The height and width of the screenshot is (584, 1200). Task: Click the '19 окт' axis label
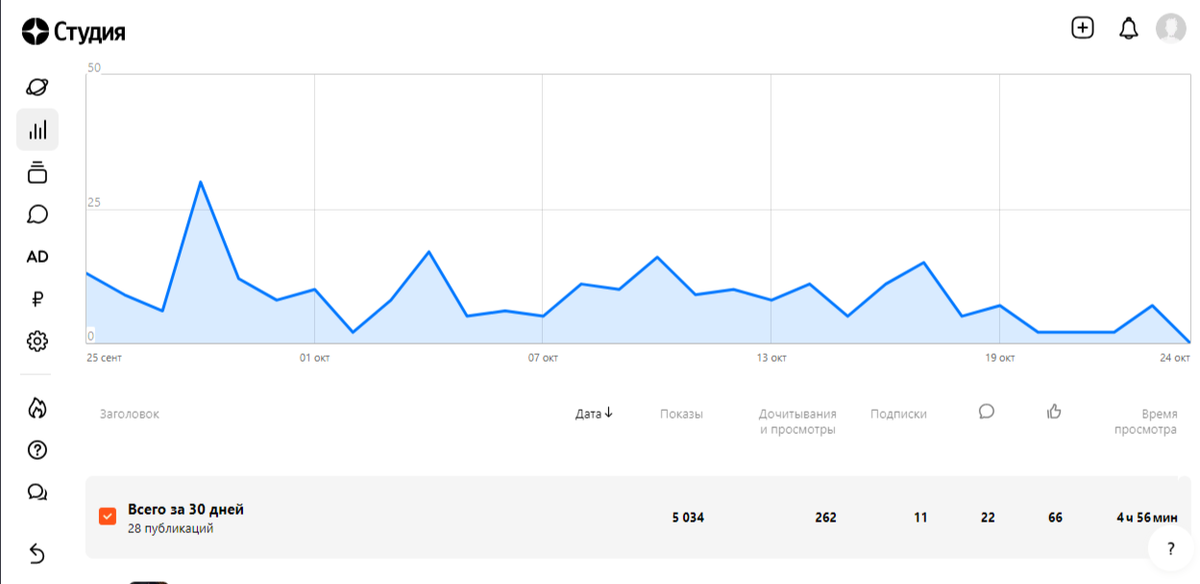pos(1000,357)
